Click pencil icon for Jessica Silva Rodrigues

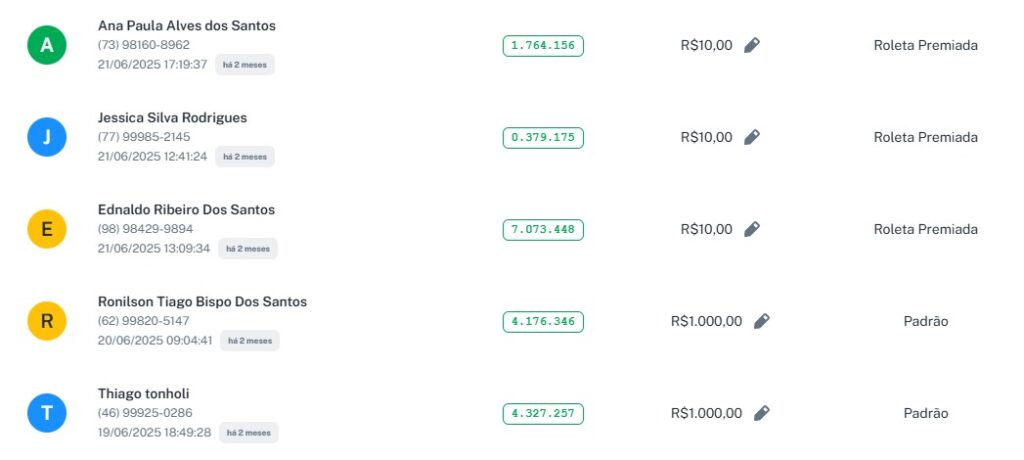pos(752,137)
